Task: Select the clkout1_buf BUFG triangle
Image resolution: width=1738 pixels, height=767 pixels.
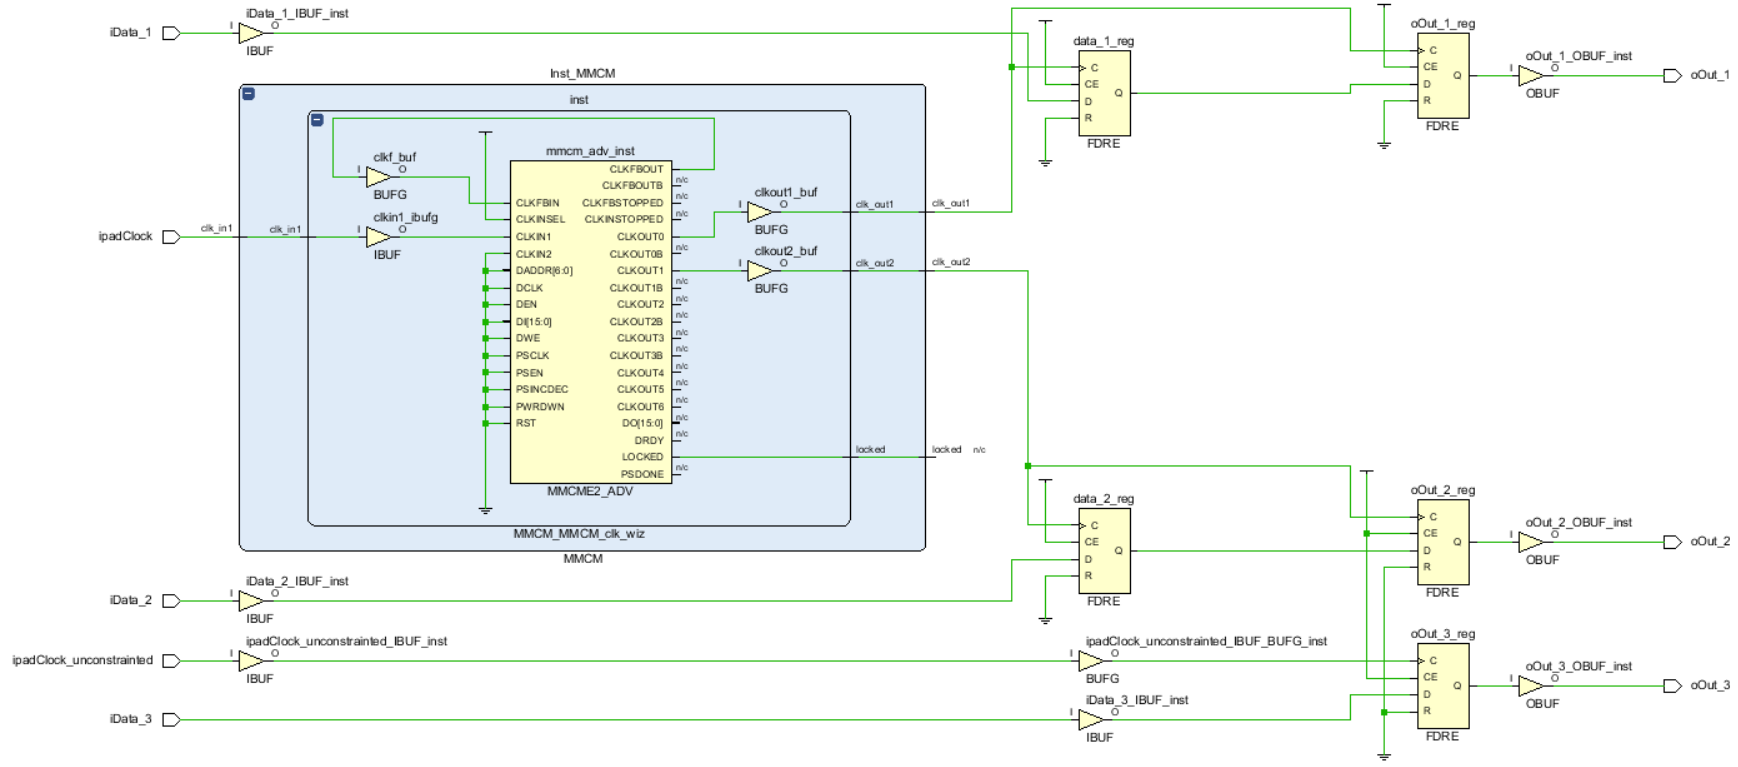Action: (x=759, y=212)
